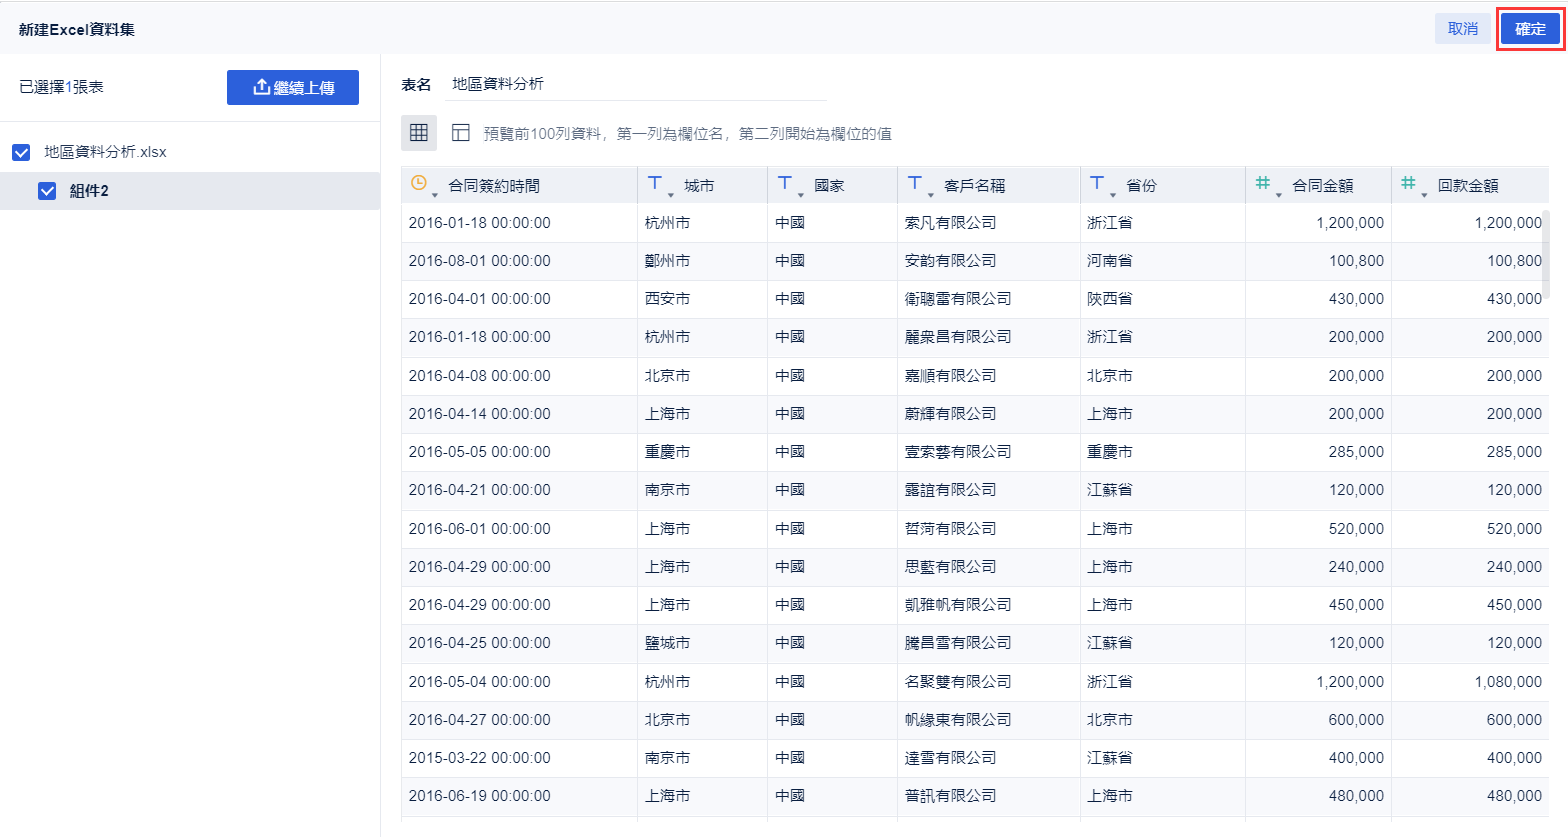Change text type icon of 客戶名稱 column
Image resolution: width=1568 pixels, height=837 pixels.
tap(915, 184)
